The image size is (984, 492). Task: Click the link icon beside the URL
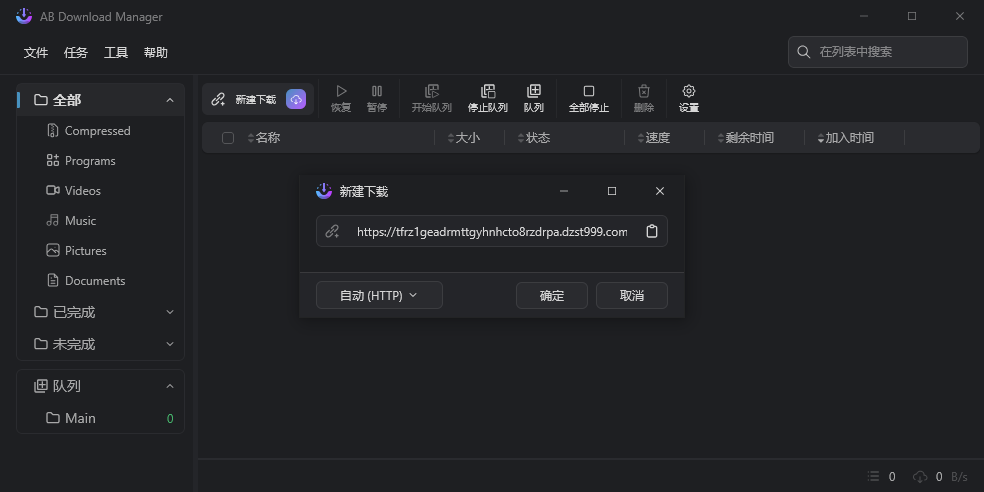[333, 231]
